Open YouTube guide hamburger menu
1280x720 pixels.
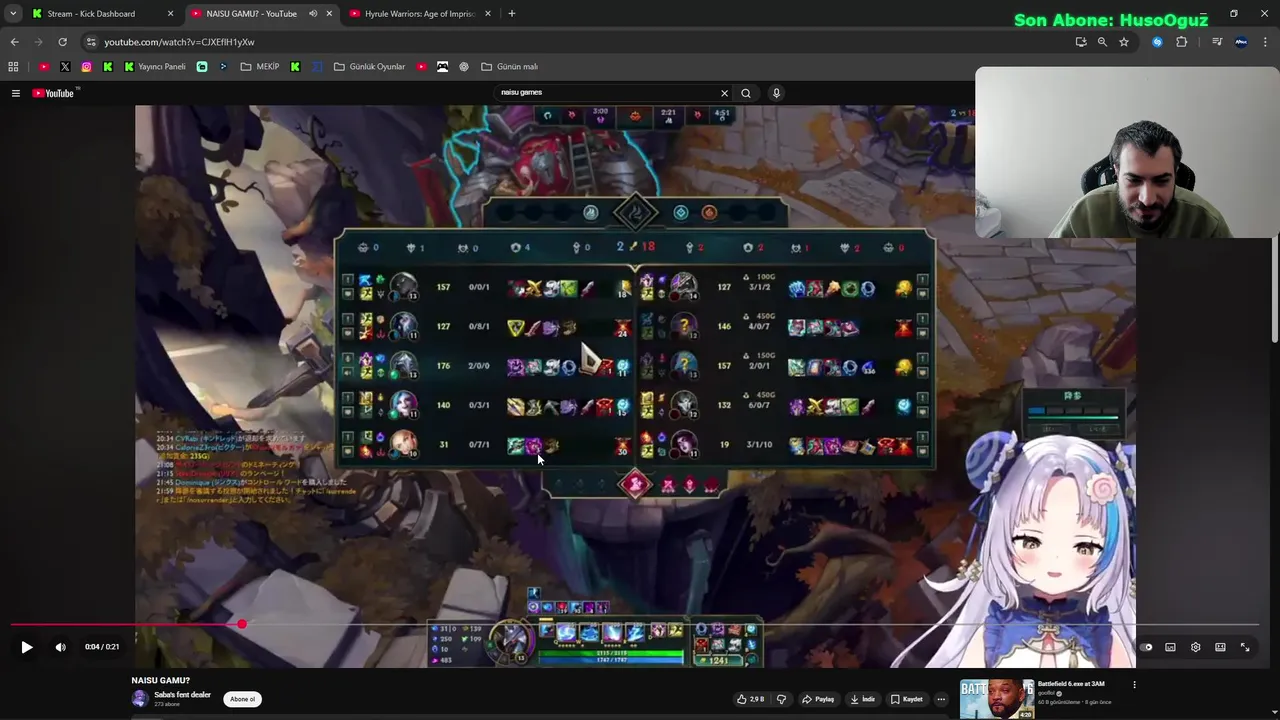click(x=15, y=93)
